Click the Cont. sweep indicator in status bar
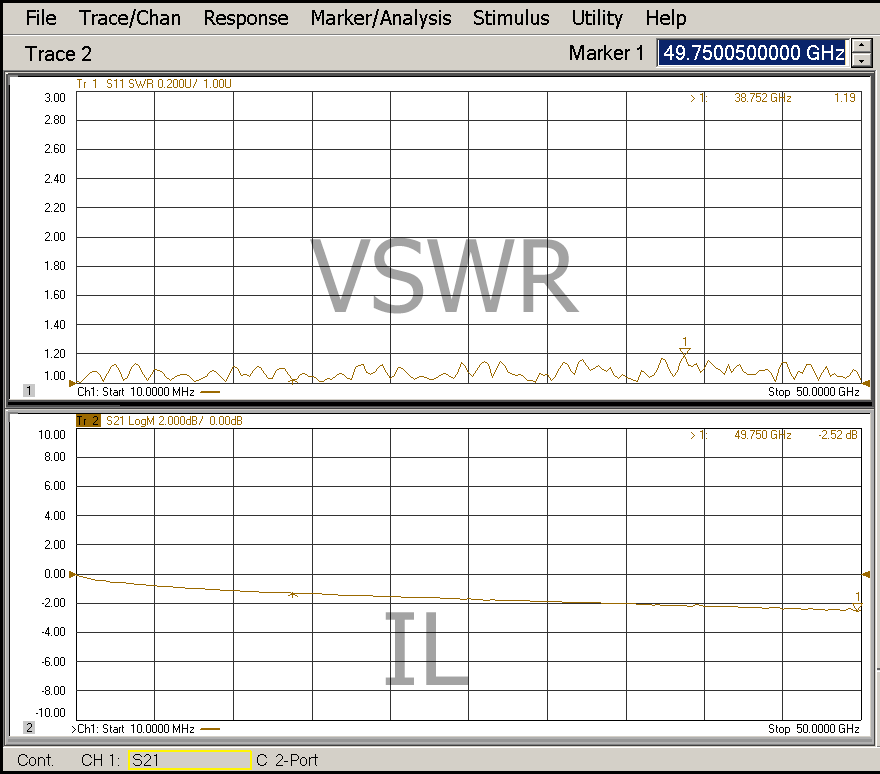 [36, 761]
